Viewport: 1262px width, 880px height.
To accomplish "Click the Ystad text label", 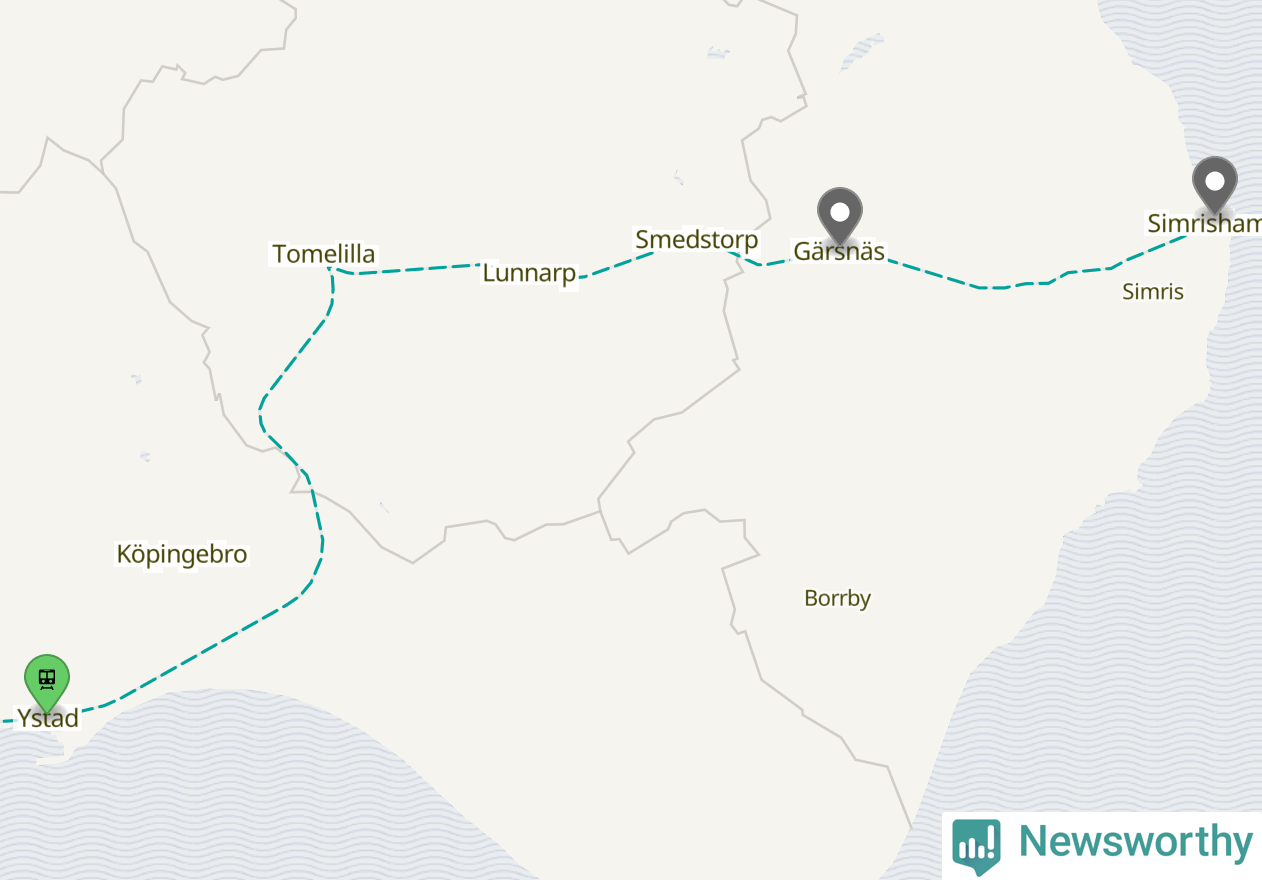I will (47, 718).
